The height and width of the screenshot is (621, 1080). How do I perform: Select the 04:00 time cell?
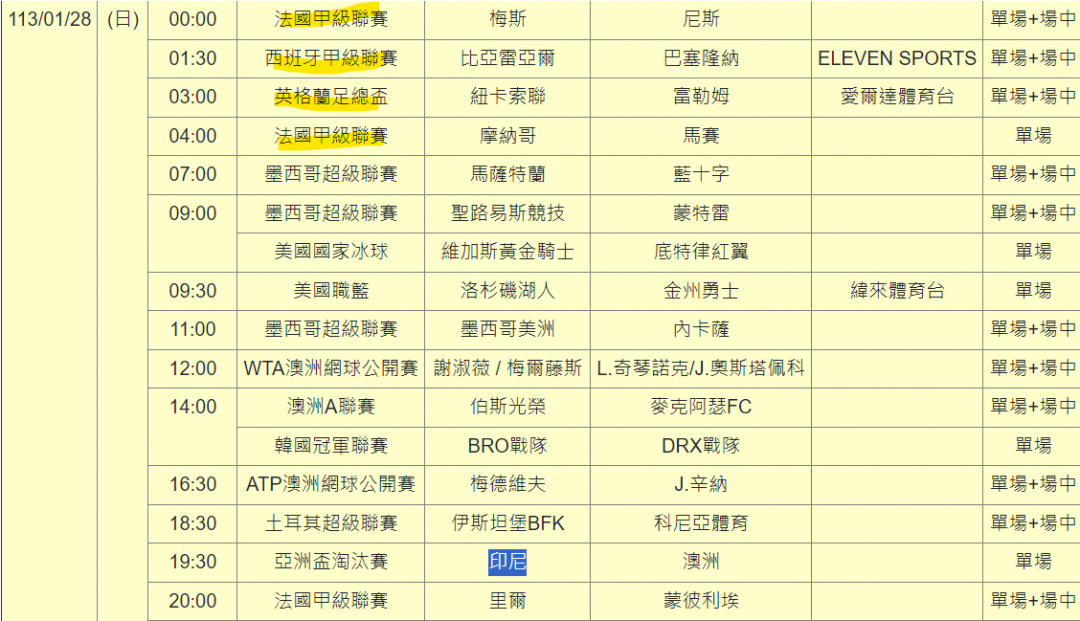point(193,136)
